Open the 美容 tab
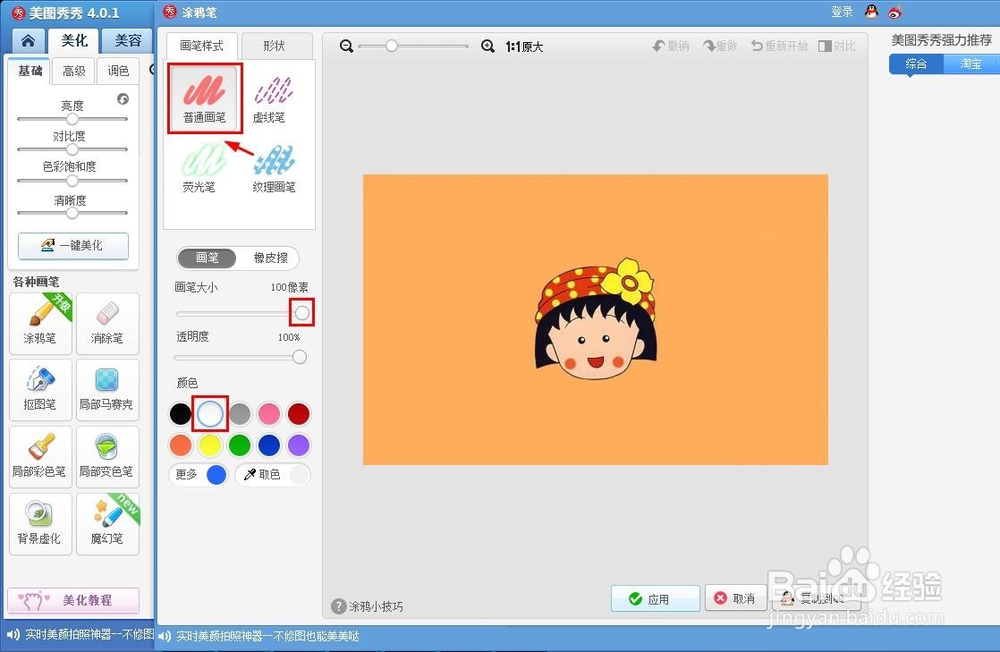Image resolution: width=1000 pixels, height=652 pixels. click(x=128, y=41)
